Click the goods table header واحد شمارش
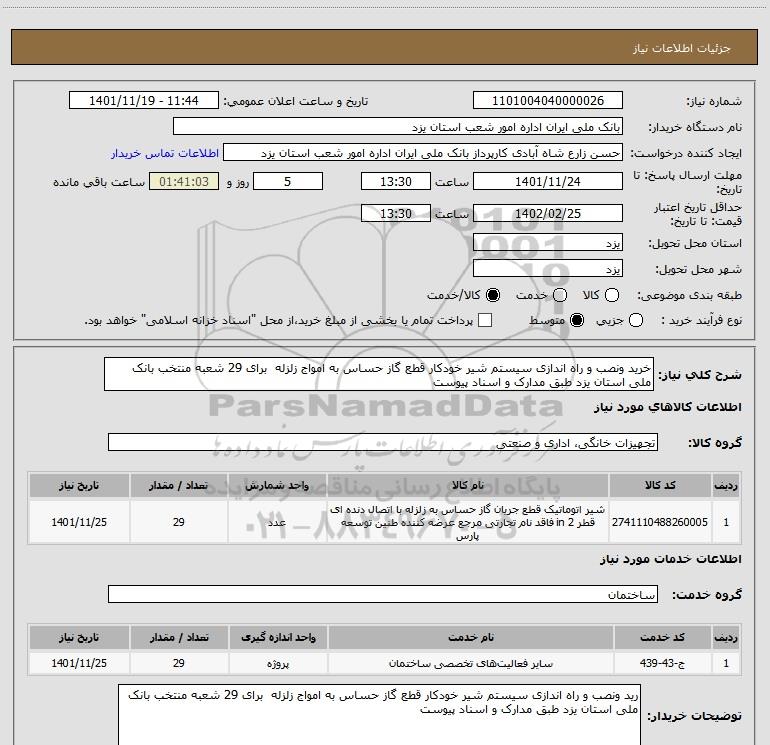This screenshot has width=770, height=745. tap(277, 485)
